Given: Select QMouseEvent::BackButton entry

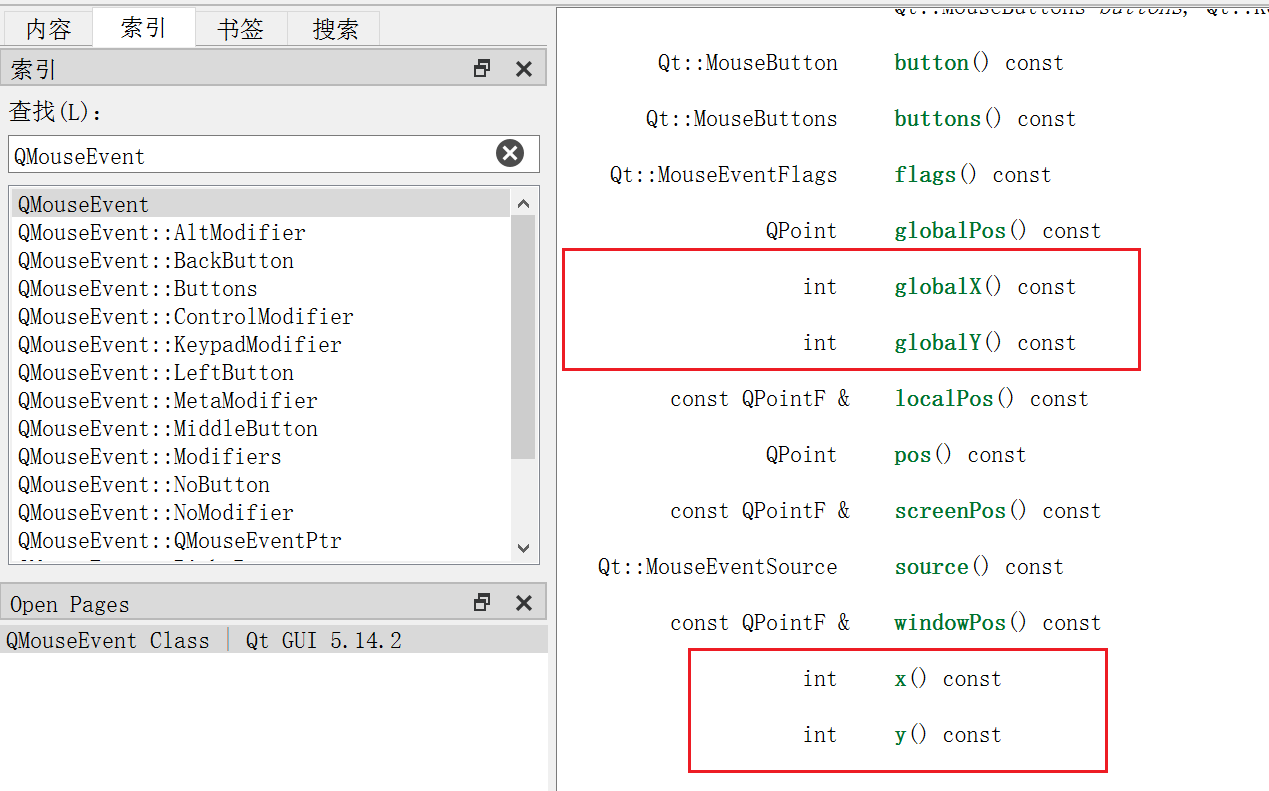Looking at the screenshot, I should click(x=156, y=260).
